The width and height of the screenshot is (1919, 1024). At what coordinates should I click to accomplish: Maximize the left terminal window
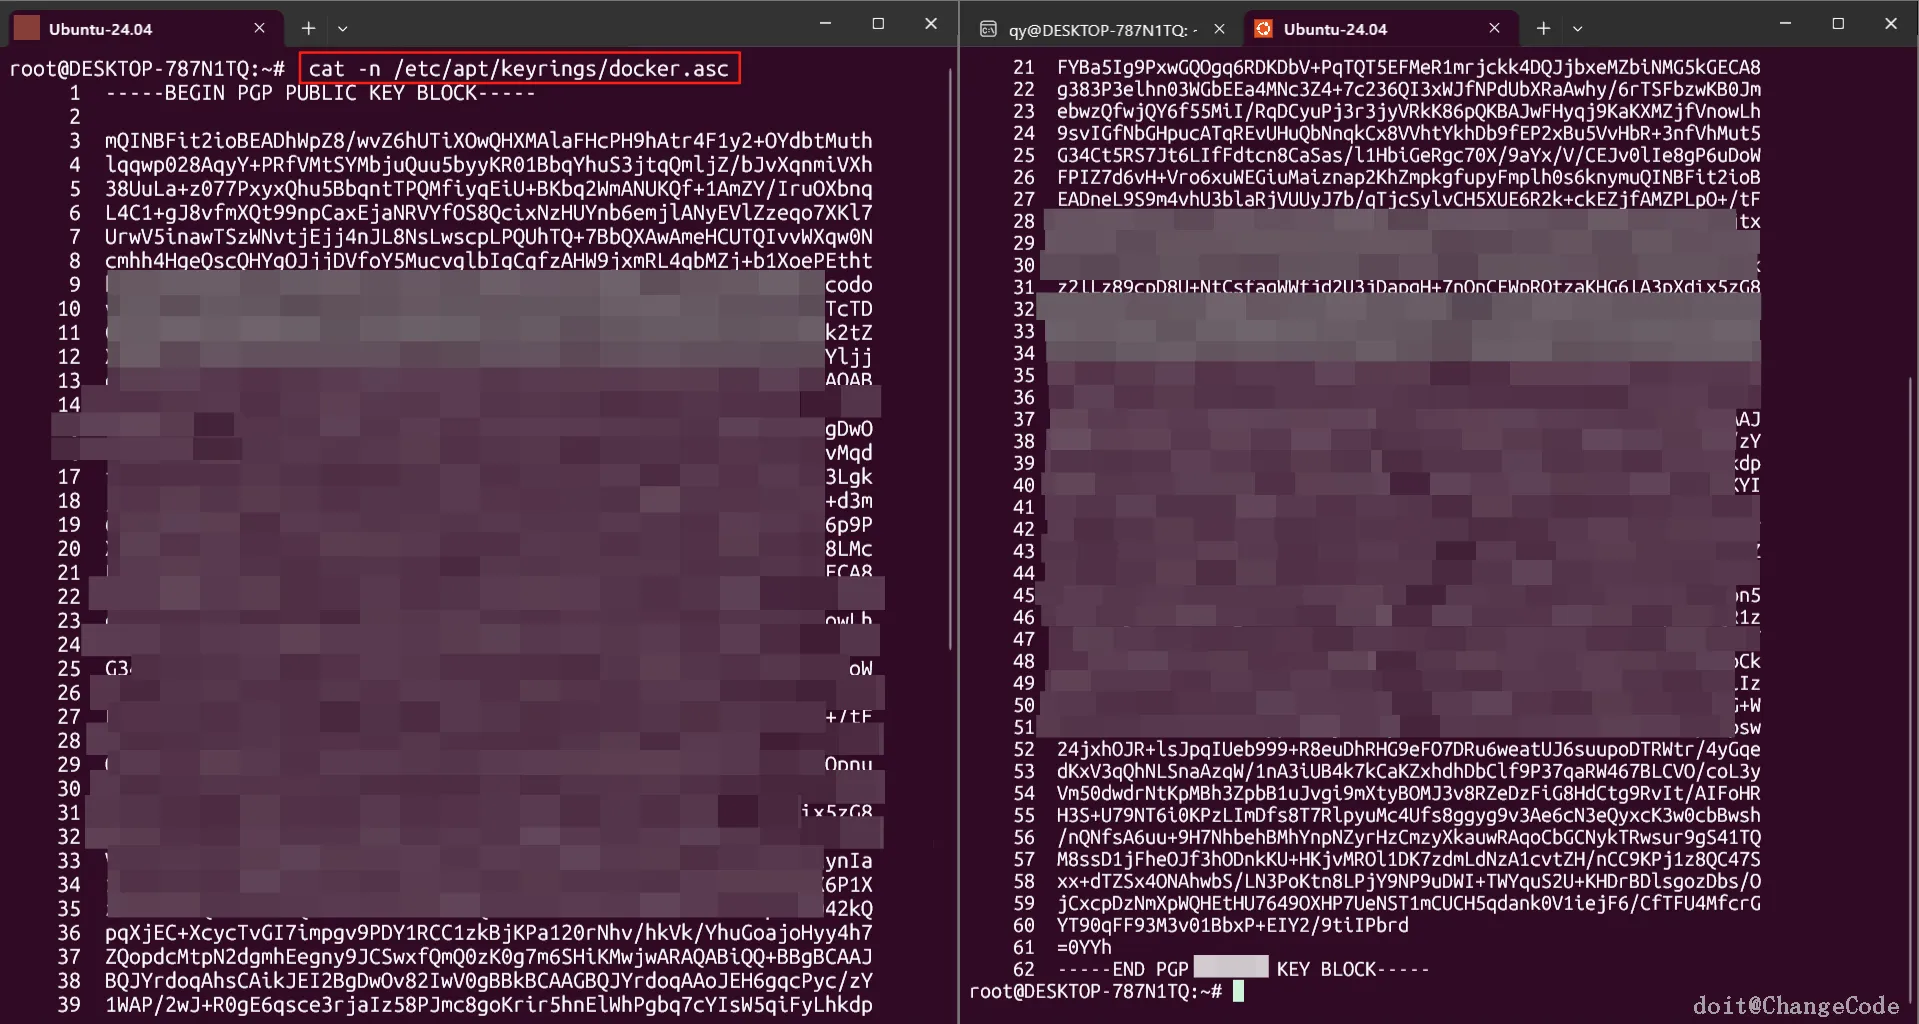[878, 23]
